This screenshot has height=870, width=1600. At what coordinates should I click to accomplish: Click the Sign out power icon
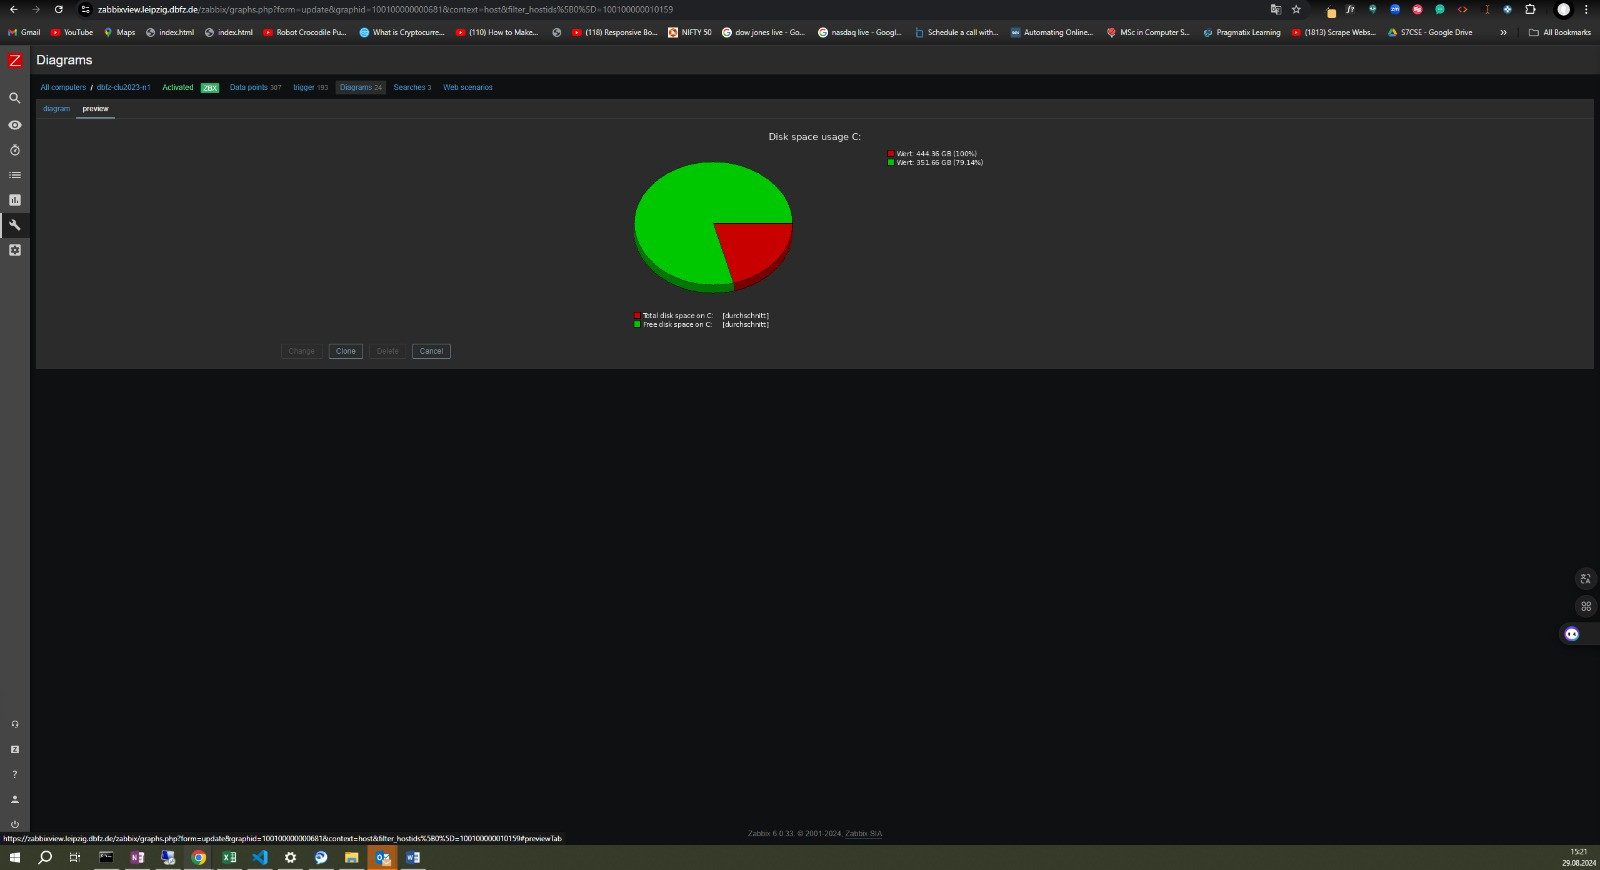pyautogui.click(x=15, y=824)
